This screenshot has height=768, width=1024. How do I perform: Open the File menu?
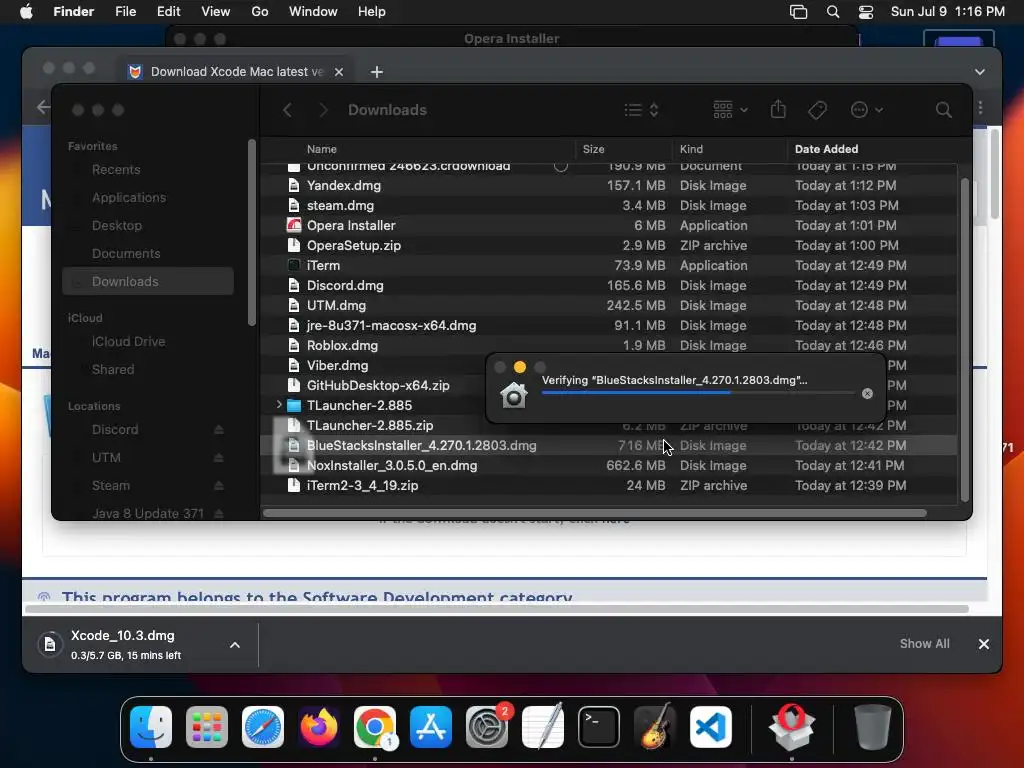125,12
